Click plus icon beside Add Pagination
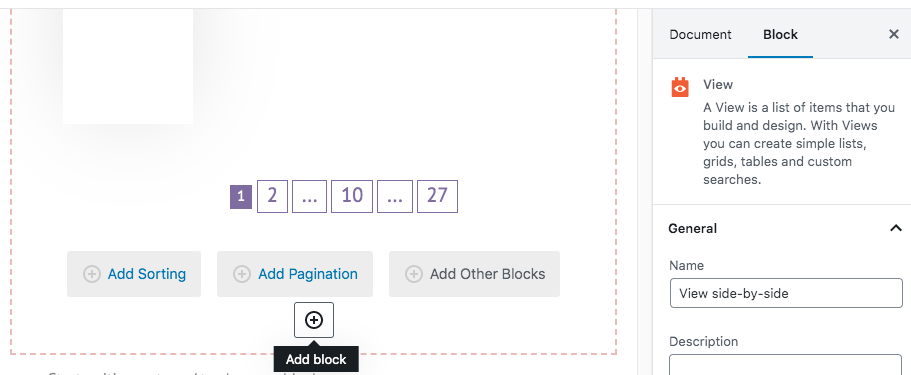 tap(242, 274)
